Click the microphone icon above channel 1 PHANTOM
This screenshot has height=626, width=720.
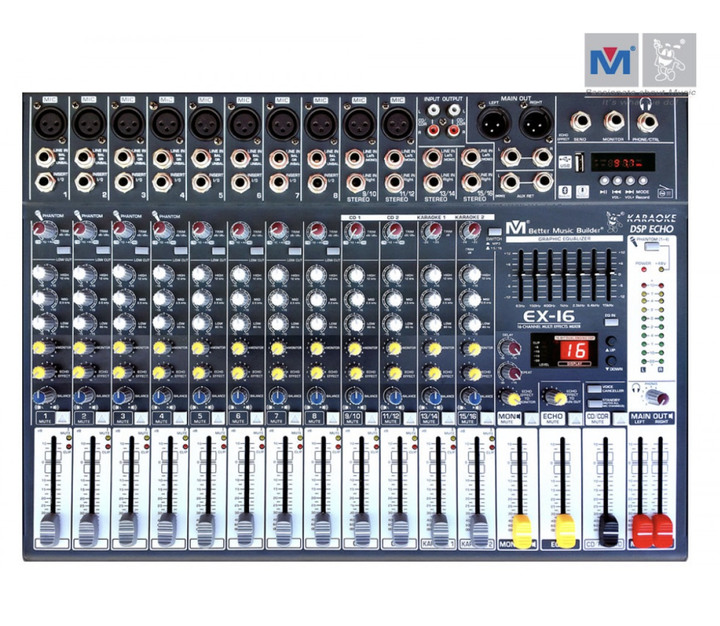click(x=38, y=215)
